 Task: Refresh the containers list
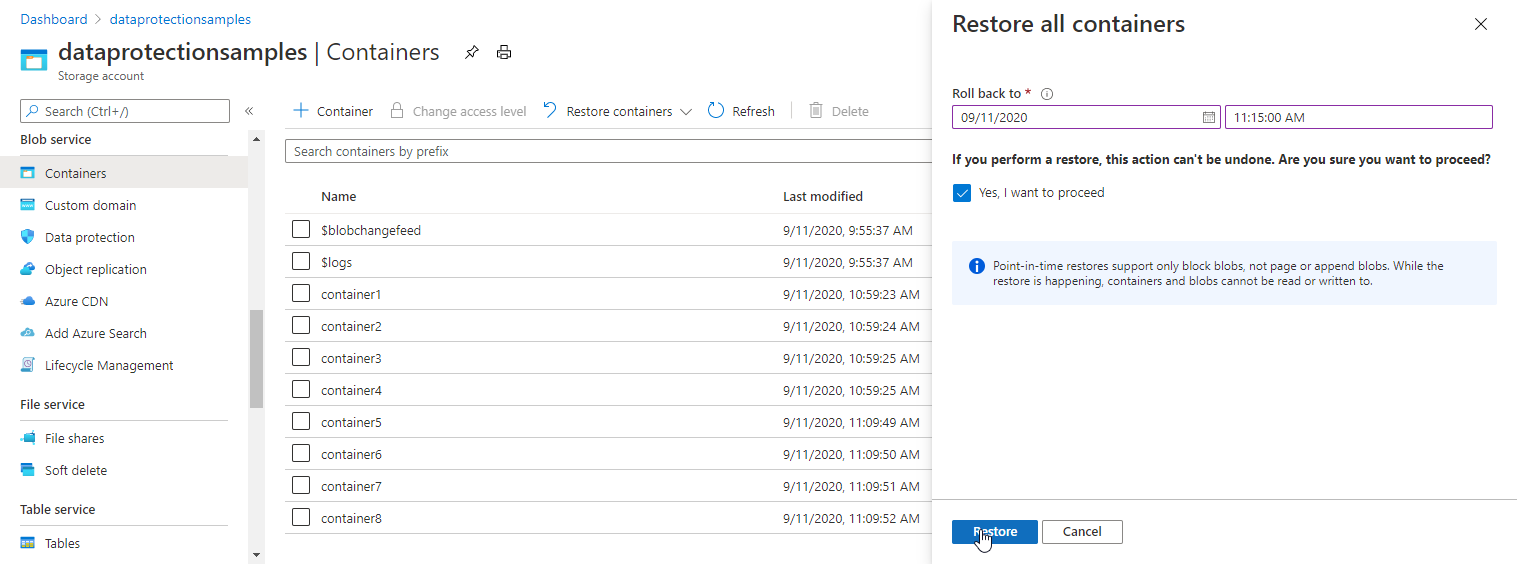(741, 111)
